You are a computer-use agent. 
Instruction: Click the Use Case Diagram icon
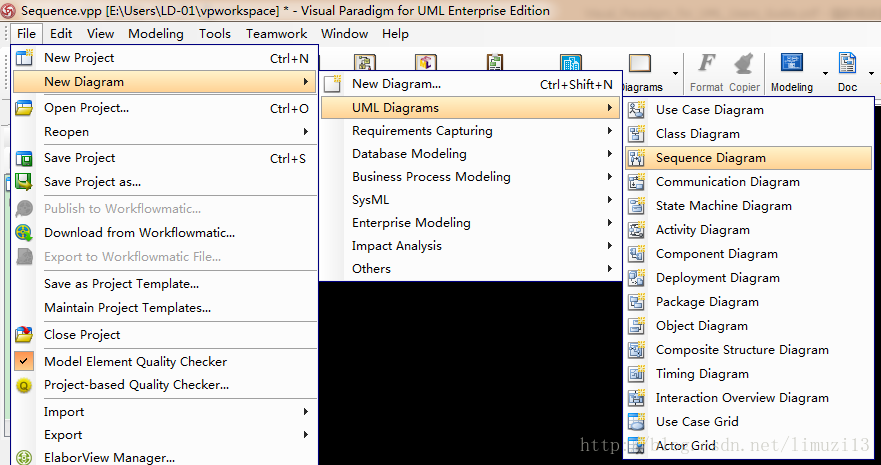636,110
